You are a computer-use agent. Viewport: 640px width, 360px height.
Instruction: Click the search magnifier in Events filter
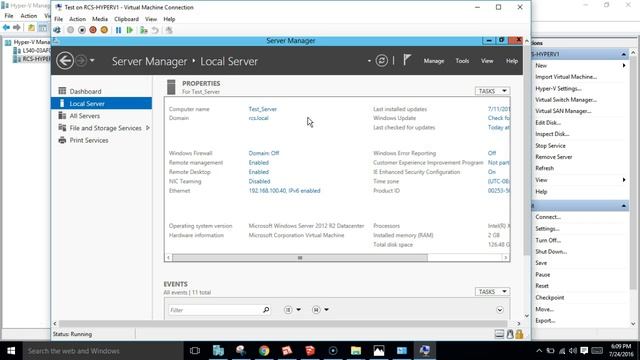click(266, 310)
